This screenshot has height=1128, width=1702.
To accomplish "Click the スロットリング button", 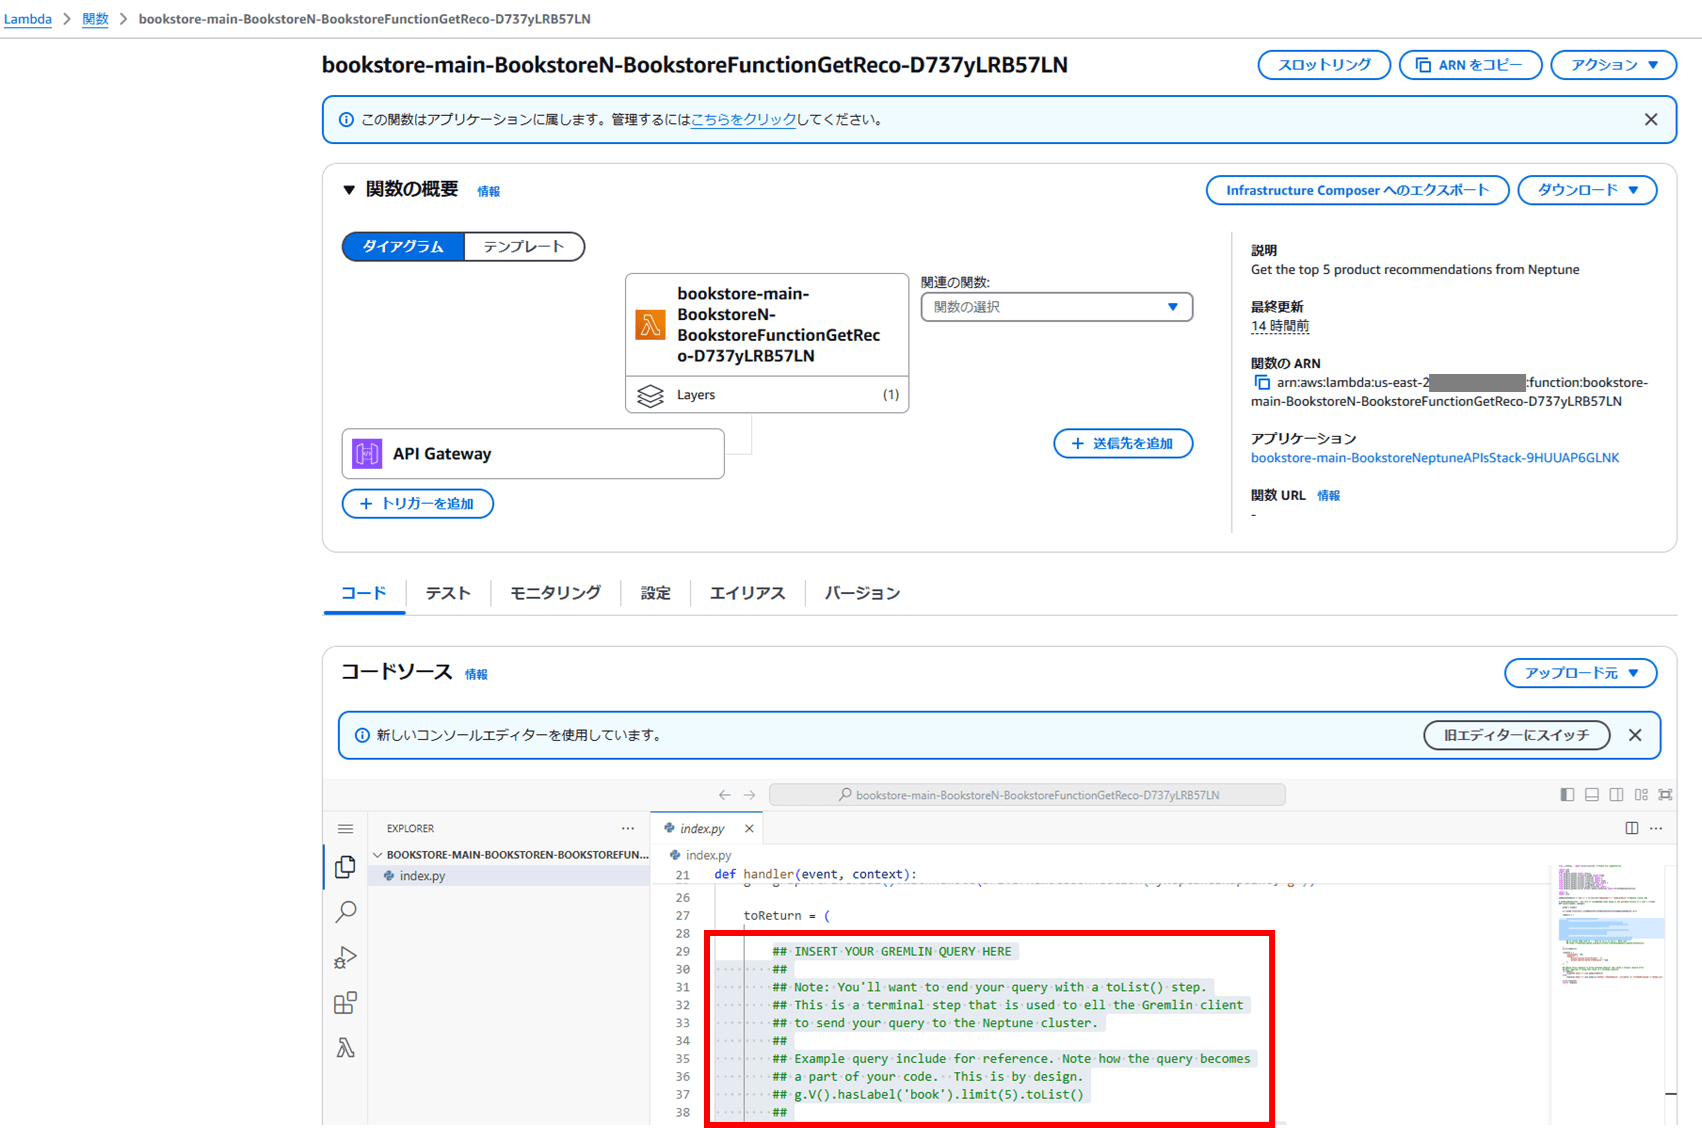I will tap(1324, 65).
